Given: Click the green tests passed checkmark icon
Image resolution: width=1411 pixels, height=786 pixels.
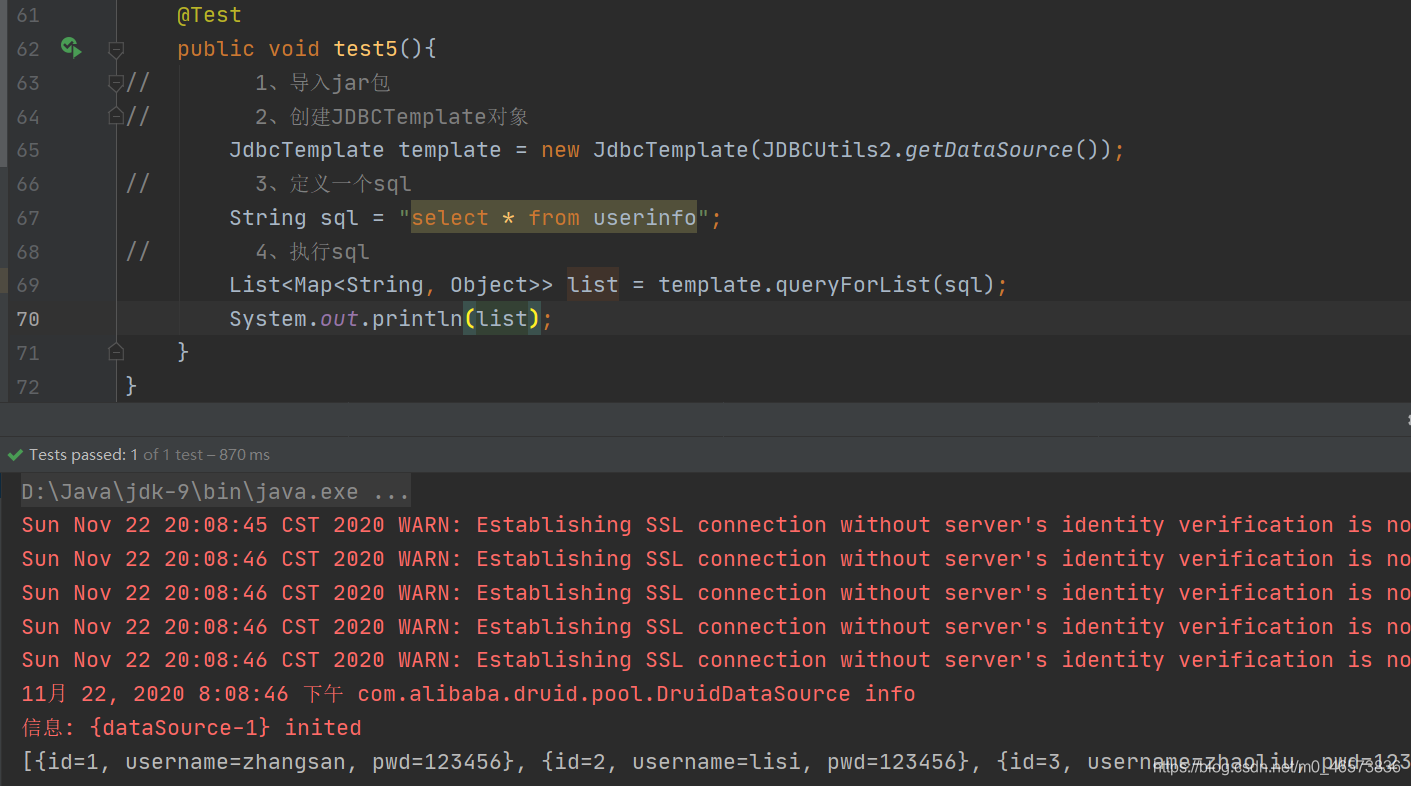Looking at the screenshot, I should 15,454.
